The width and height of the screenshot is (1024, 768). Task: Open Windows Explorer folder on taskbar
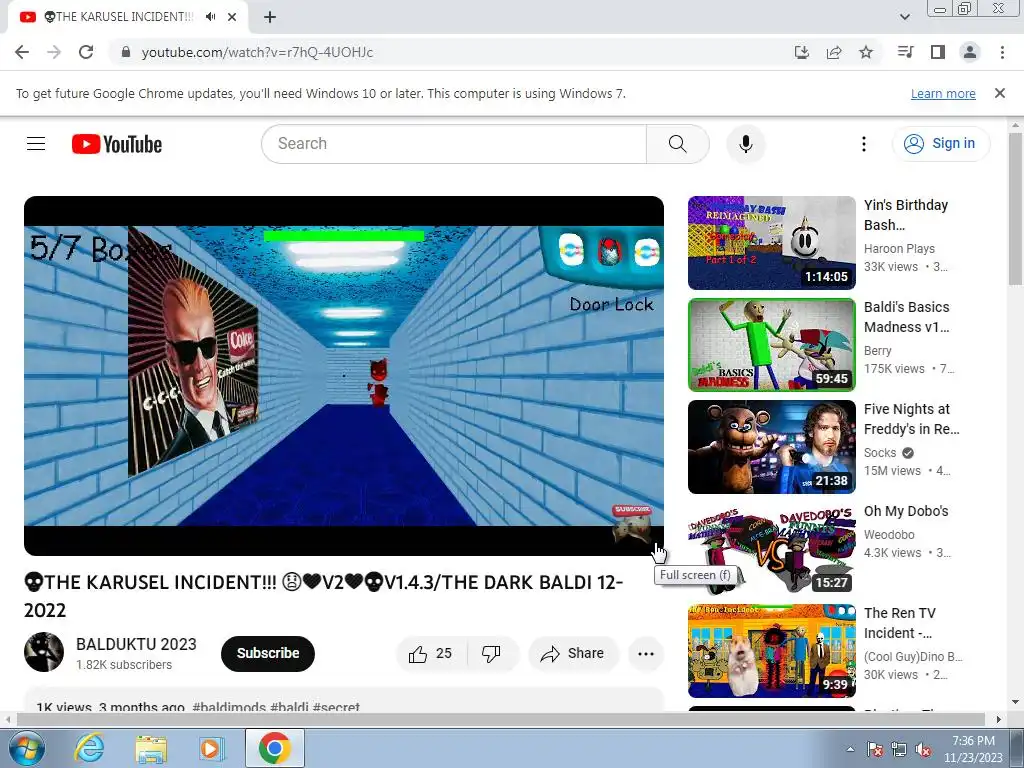click(x=150, y=748)
